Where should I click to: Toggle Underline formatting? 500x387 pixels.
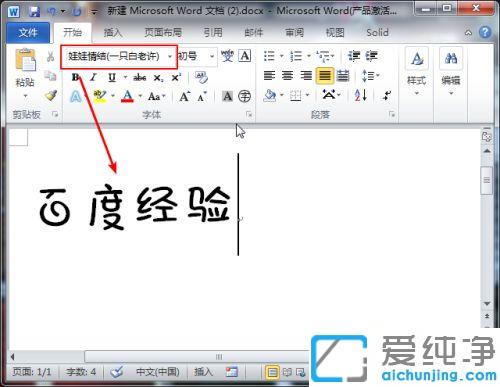click(112, 78)
